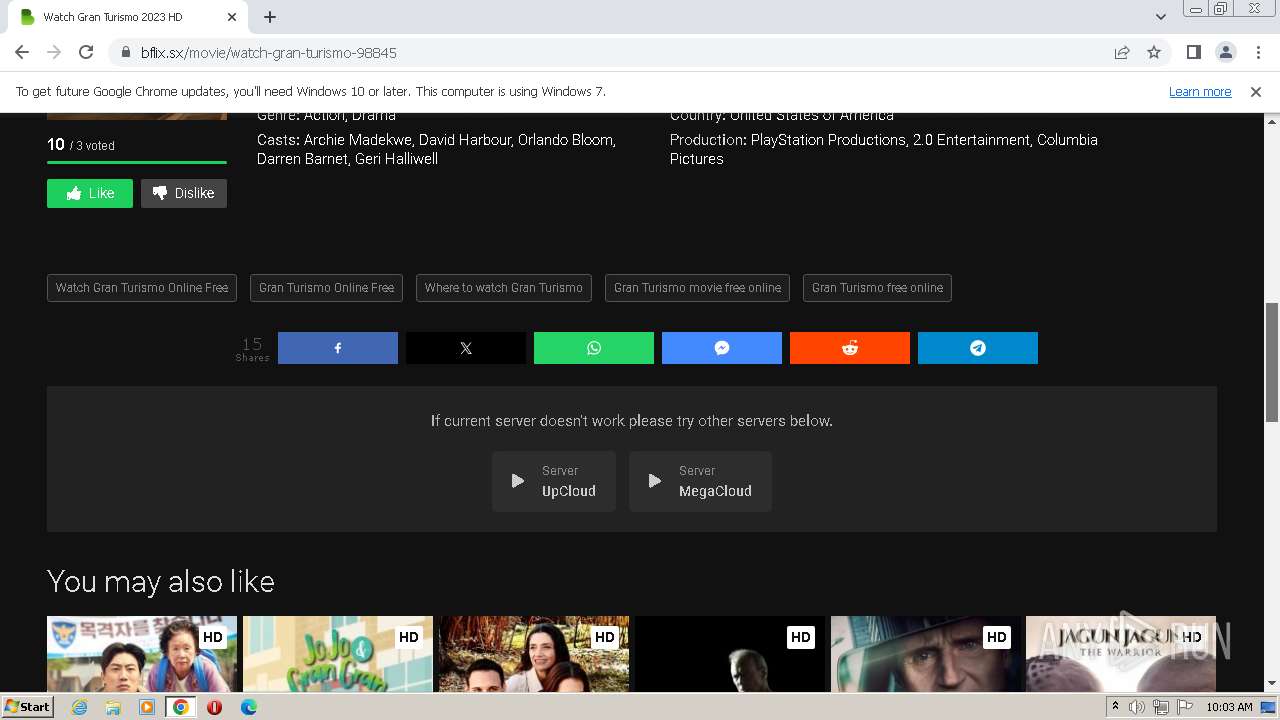Viewport: 1280px width, 720px height.
Task: Share the movie via Messenger
Action: [x=722, y=348]
